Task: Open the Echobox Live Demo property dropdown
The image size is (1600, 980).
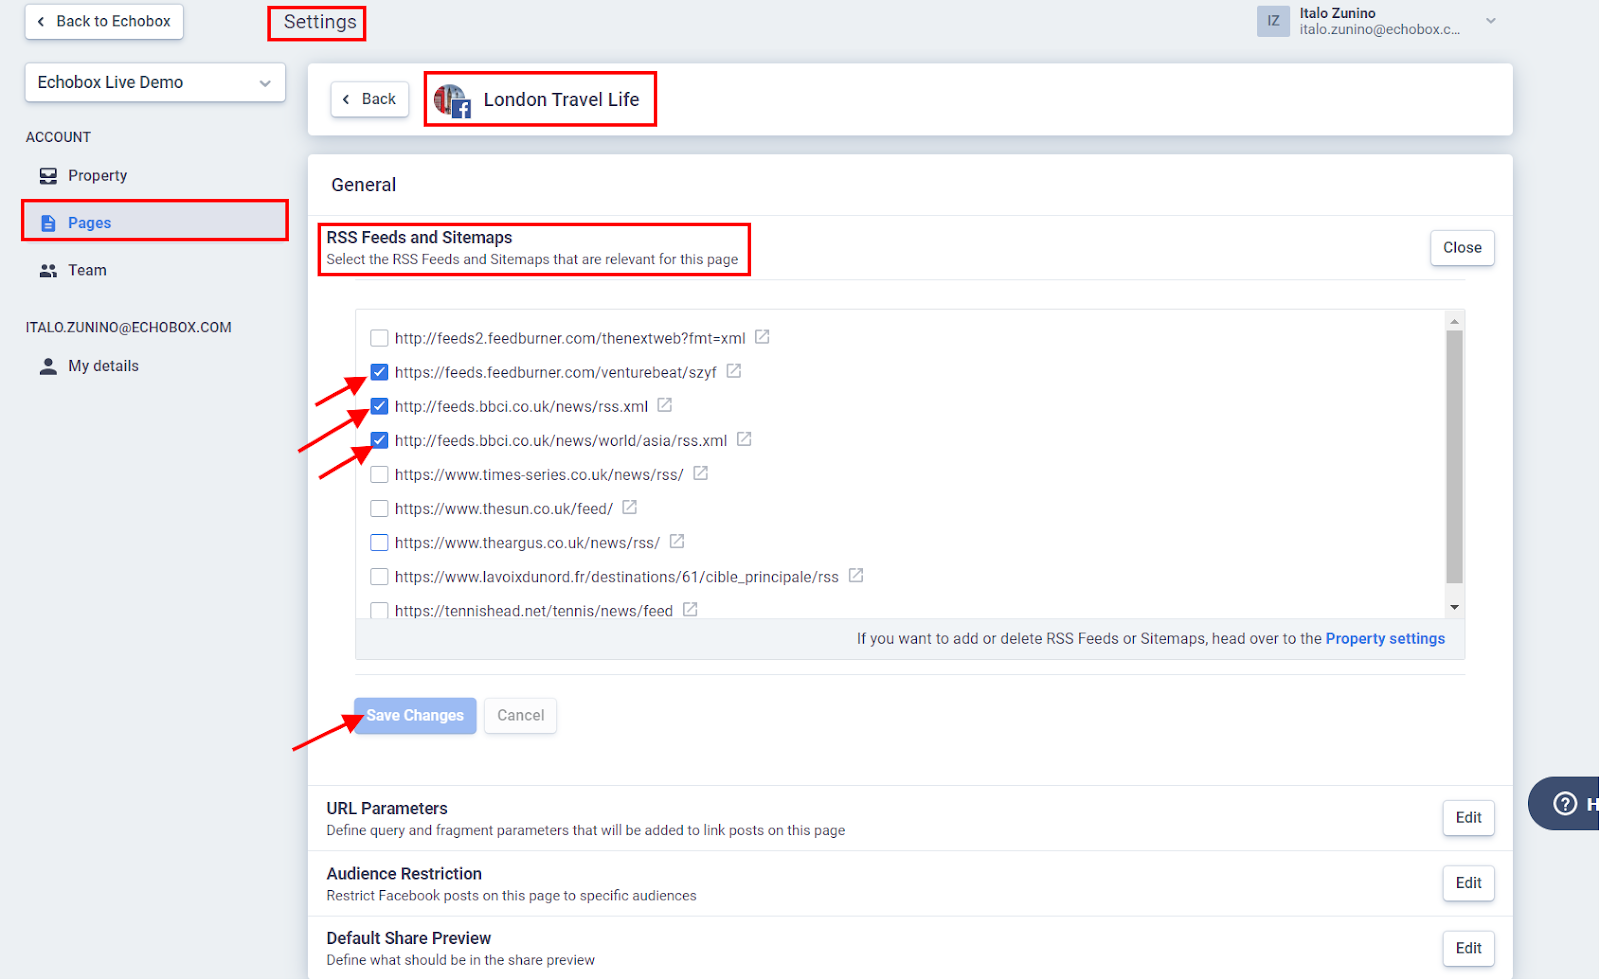Action: [155, 83]
